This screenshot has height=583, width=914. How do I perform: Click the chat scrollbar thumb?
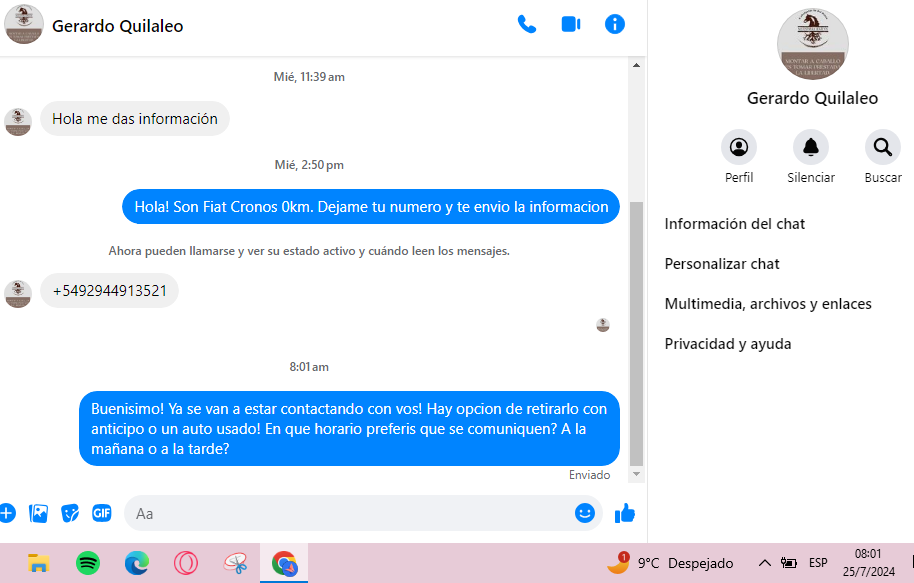pos(637,334)
